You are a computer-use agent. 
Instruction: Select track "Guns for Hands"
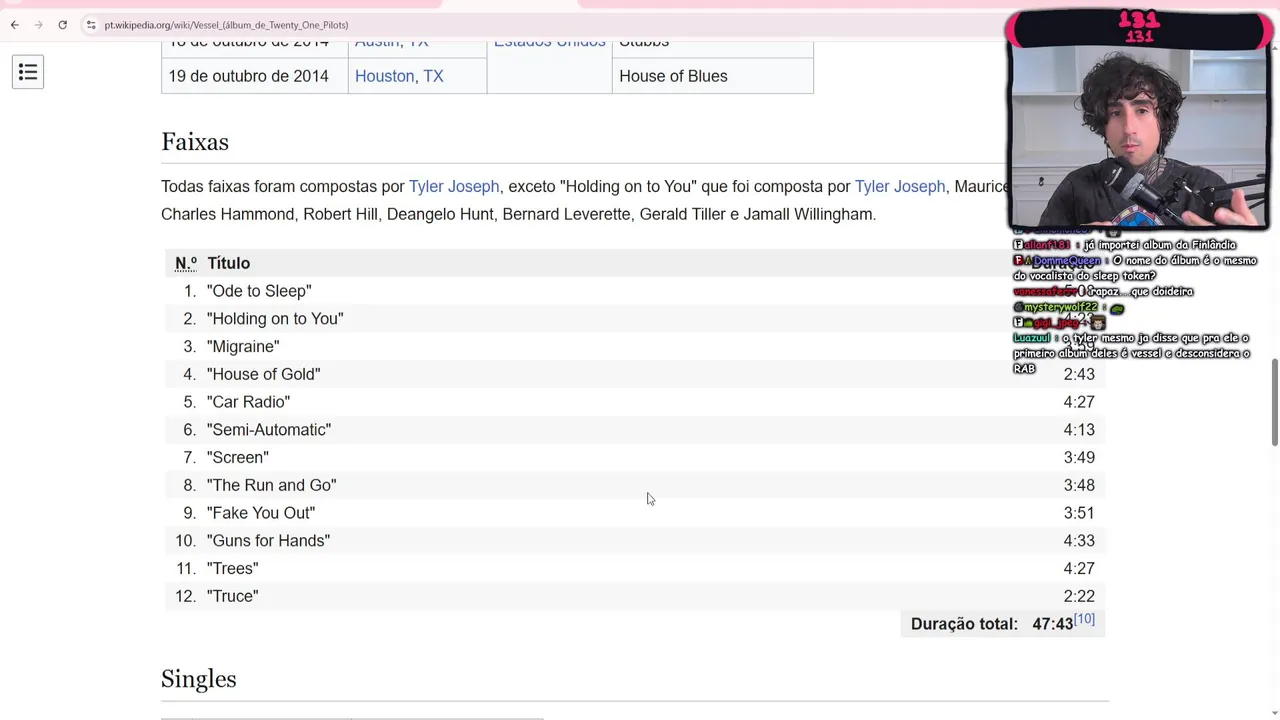tap(268, 541)
